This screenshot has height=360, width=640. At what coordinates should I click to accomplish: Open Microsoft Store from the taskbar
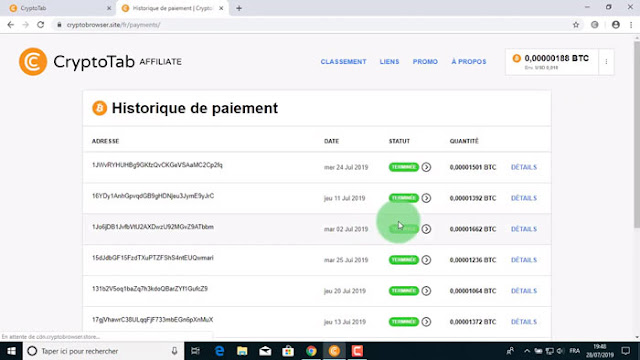click(288, 351)
